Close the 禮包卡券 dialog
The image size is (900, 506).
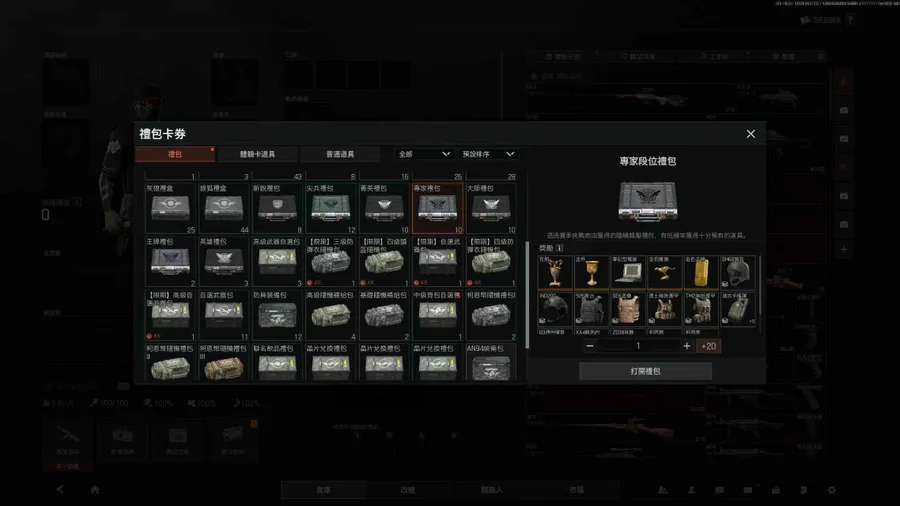pyautogui.click(x=751, y=134)
